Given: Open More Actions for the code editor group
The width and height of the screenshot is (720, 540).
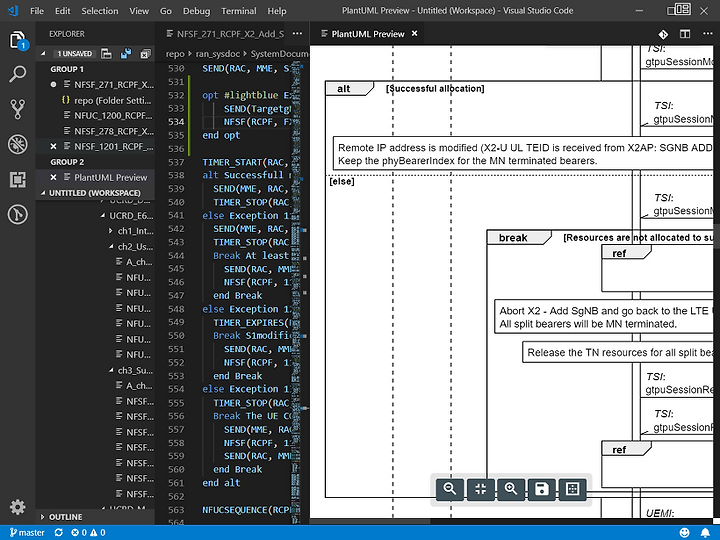Looking at the screenshot, I should pos(298,34).
